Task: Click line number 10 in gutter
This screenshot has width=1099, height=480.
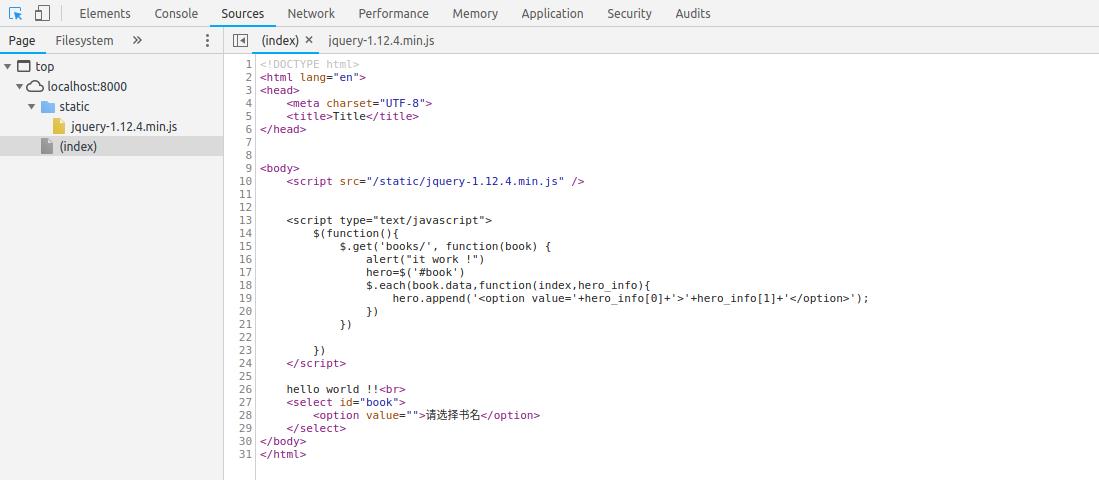Action: 245,181
